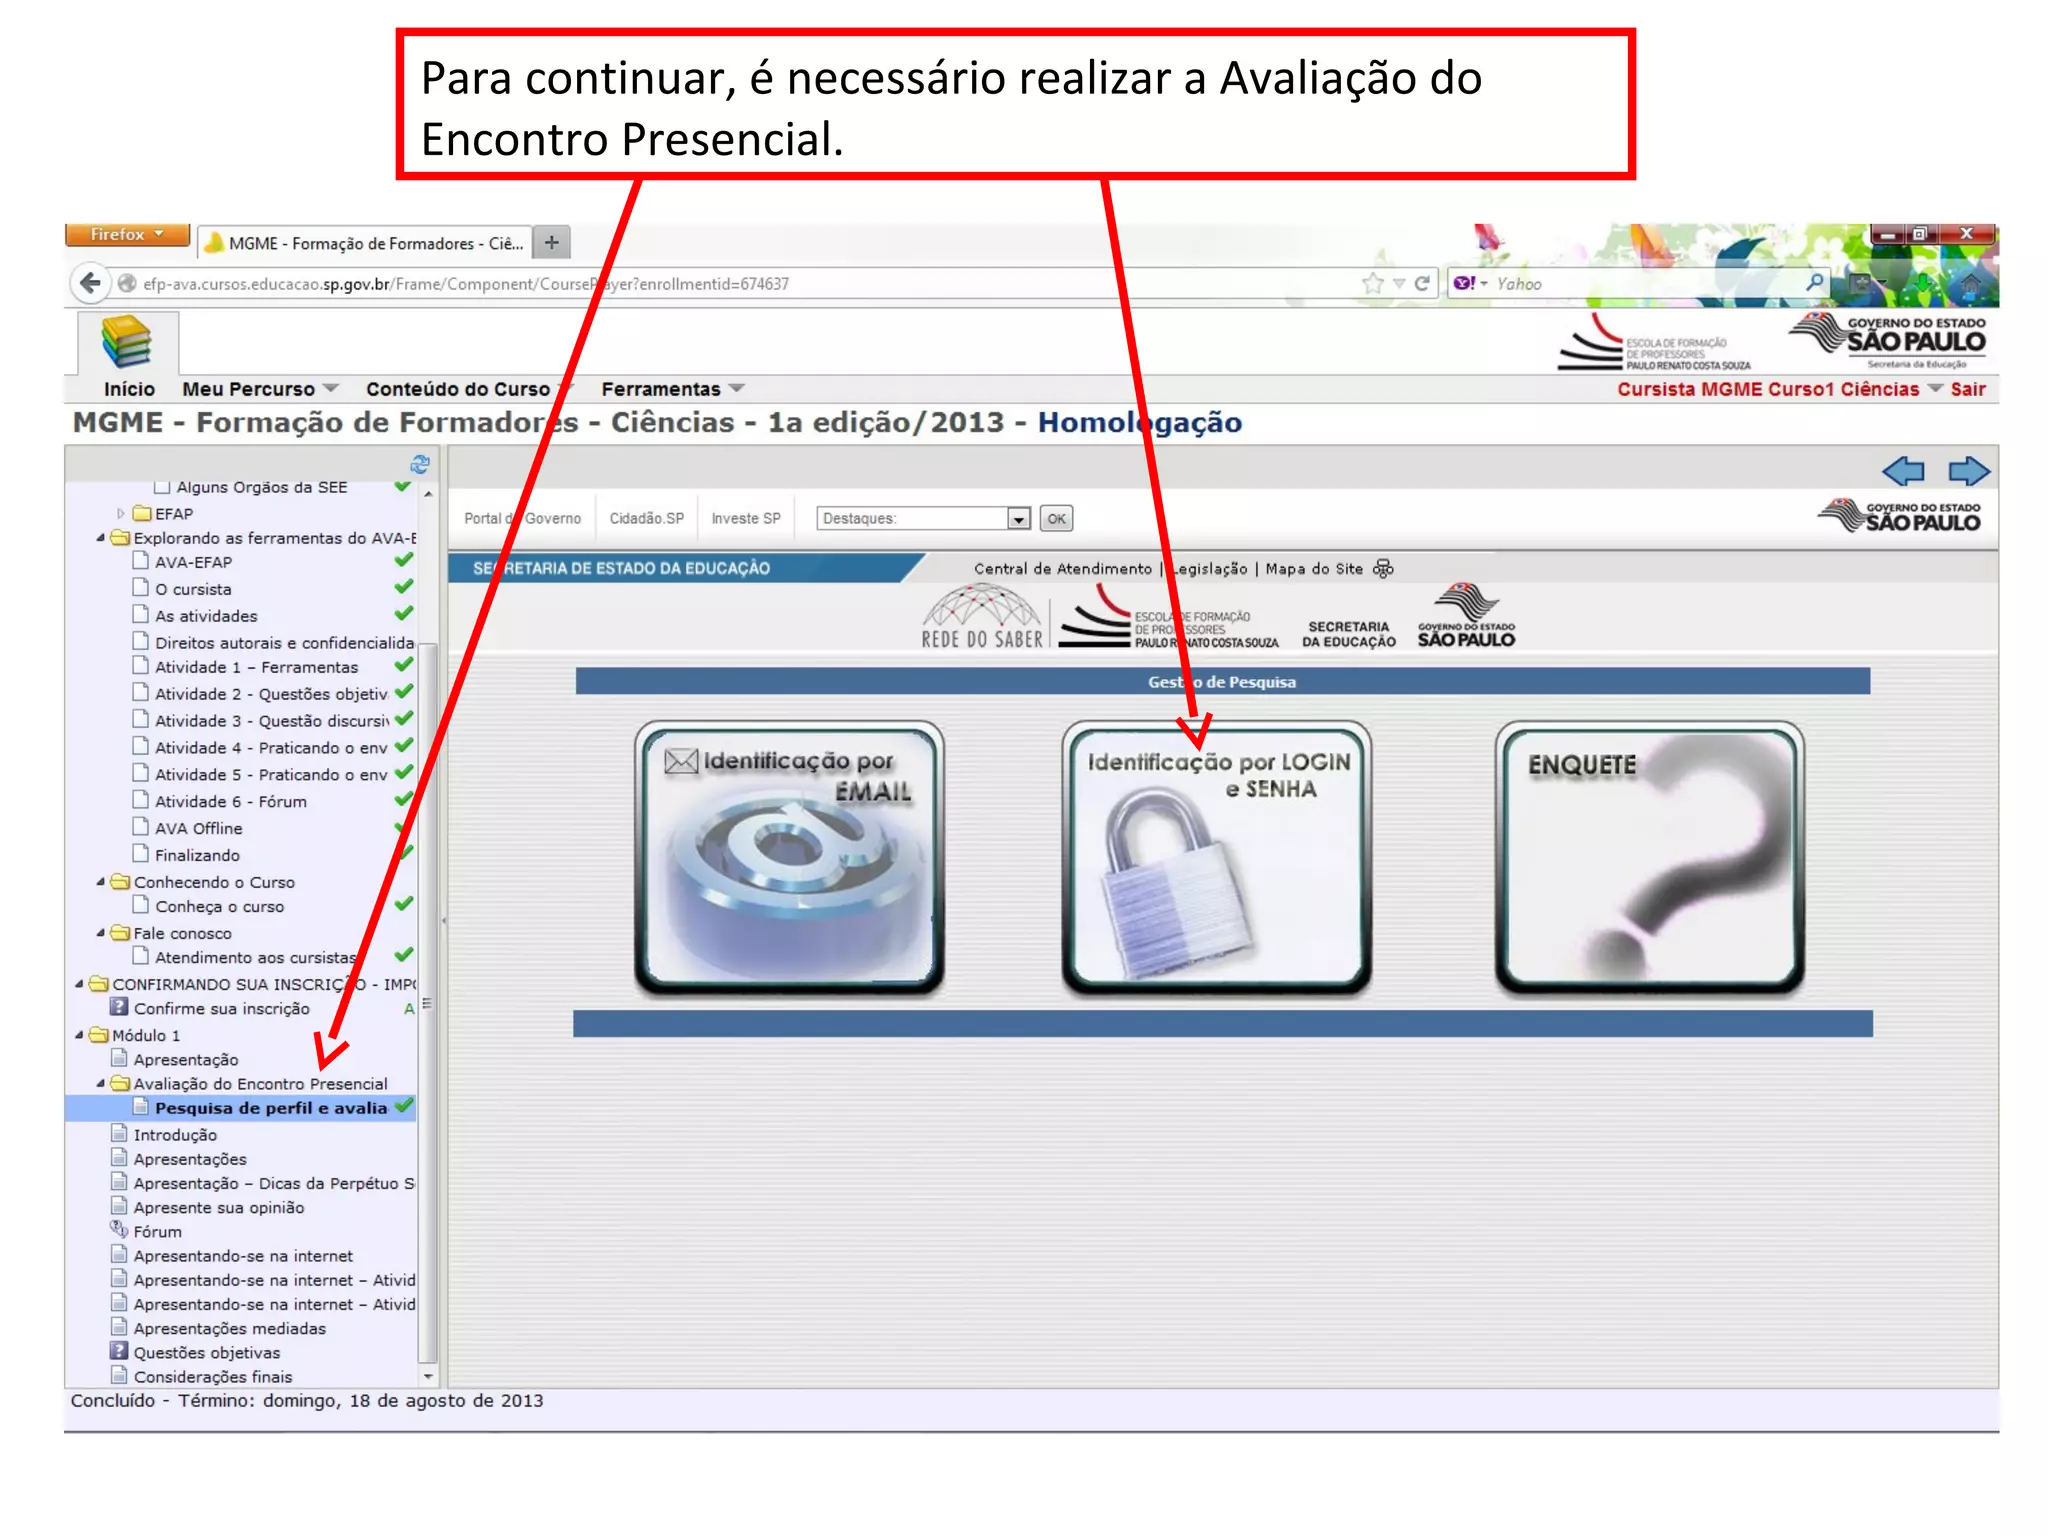The image size is (2048, 1536).
Task: Click the address bar URL field
Action: pyautogui.click(x=740, y=283)
